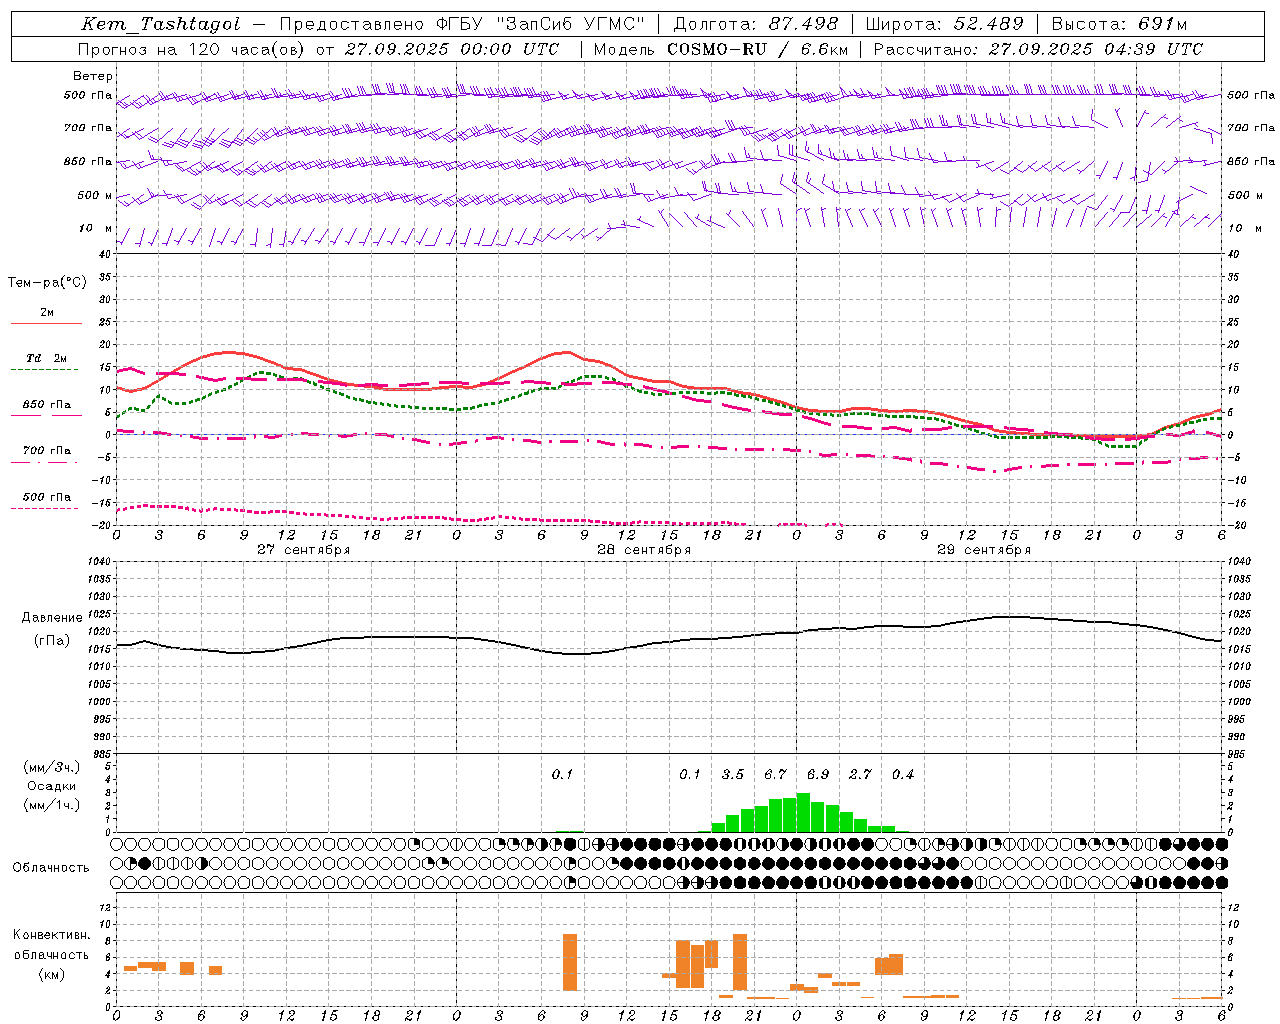
Task: Click the Облачность cloud cover label
Action: click(51, 868)
